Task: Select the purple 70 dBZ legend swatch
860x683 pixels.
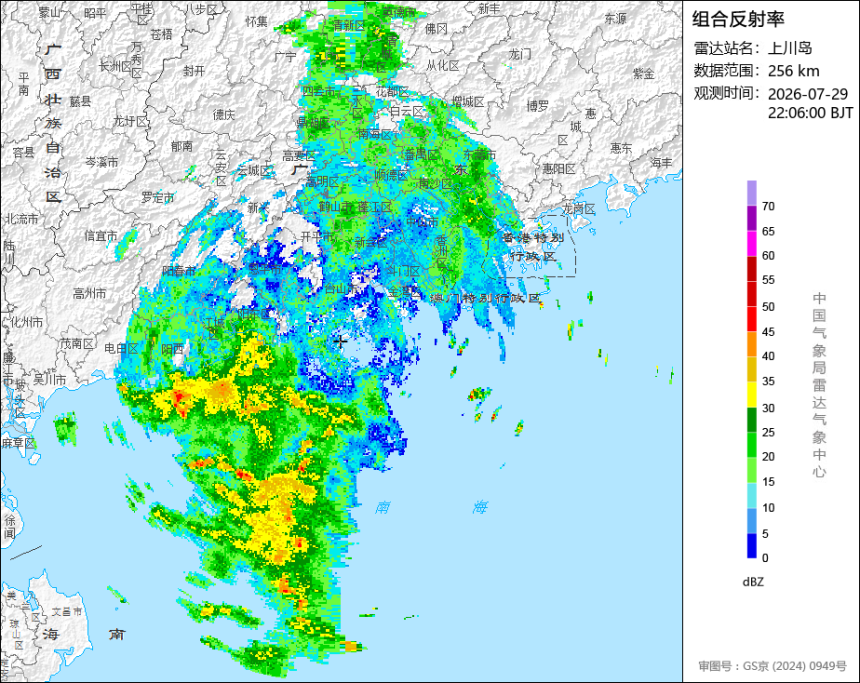Action: pos(751,193)
